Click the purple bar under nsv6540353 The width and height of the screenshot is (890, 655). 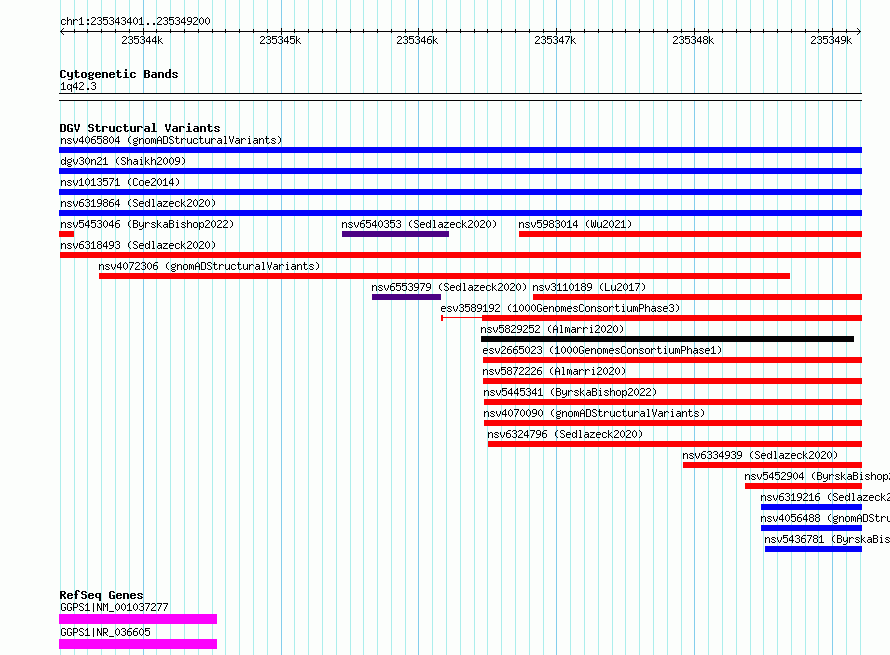pyautogui.click(x=395, y=234)
